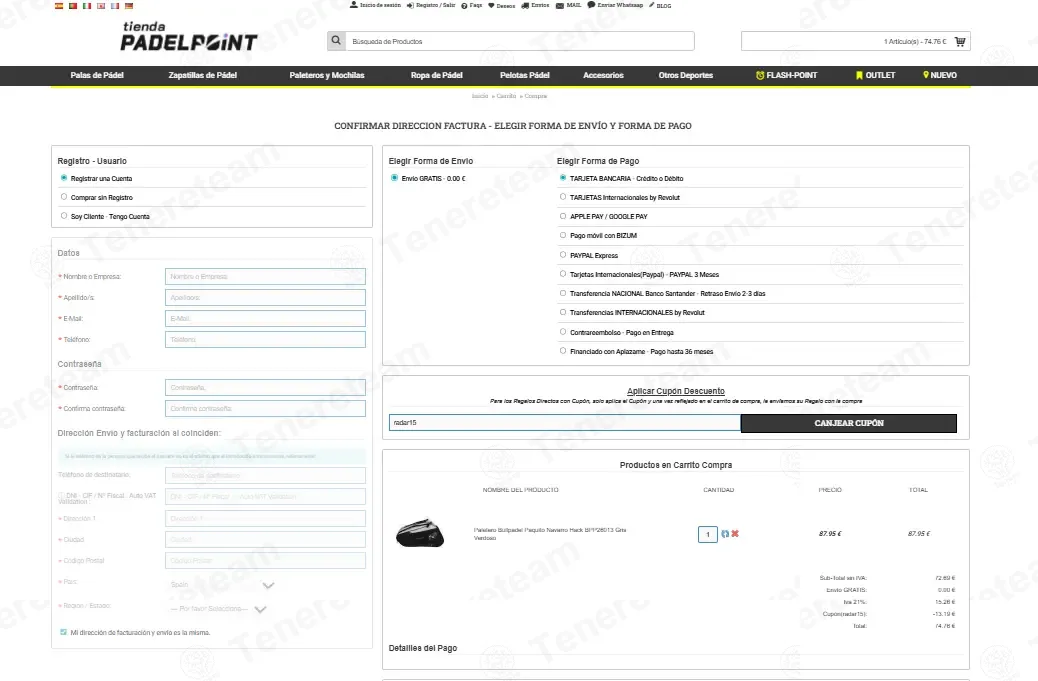Switch language with the Italian flag
This screenshot has width=1038, height=681.
(87, 5)
